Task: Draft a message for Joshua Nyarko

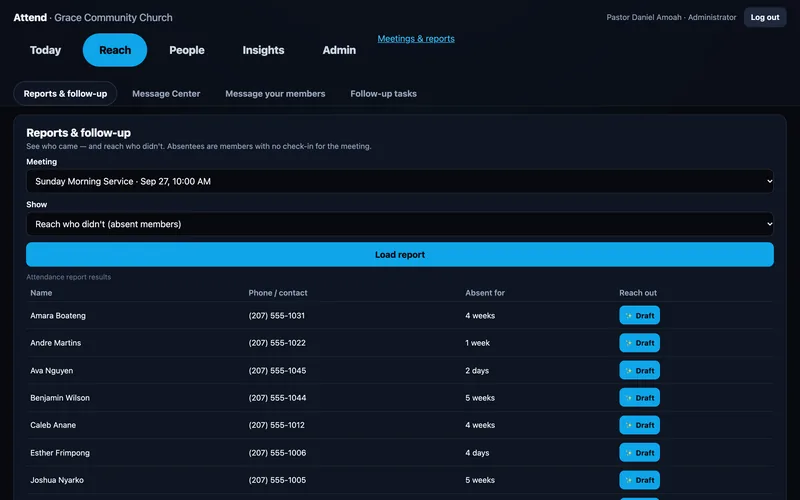Action: pos(639,480)
